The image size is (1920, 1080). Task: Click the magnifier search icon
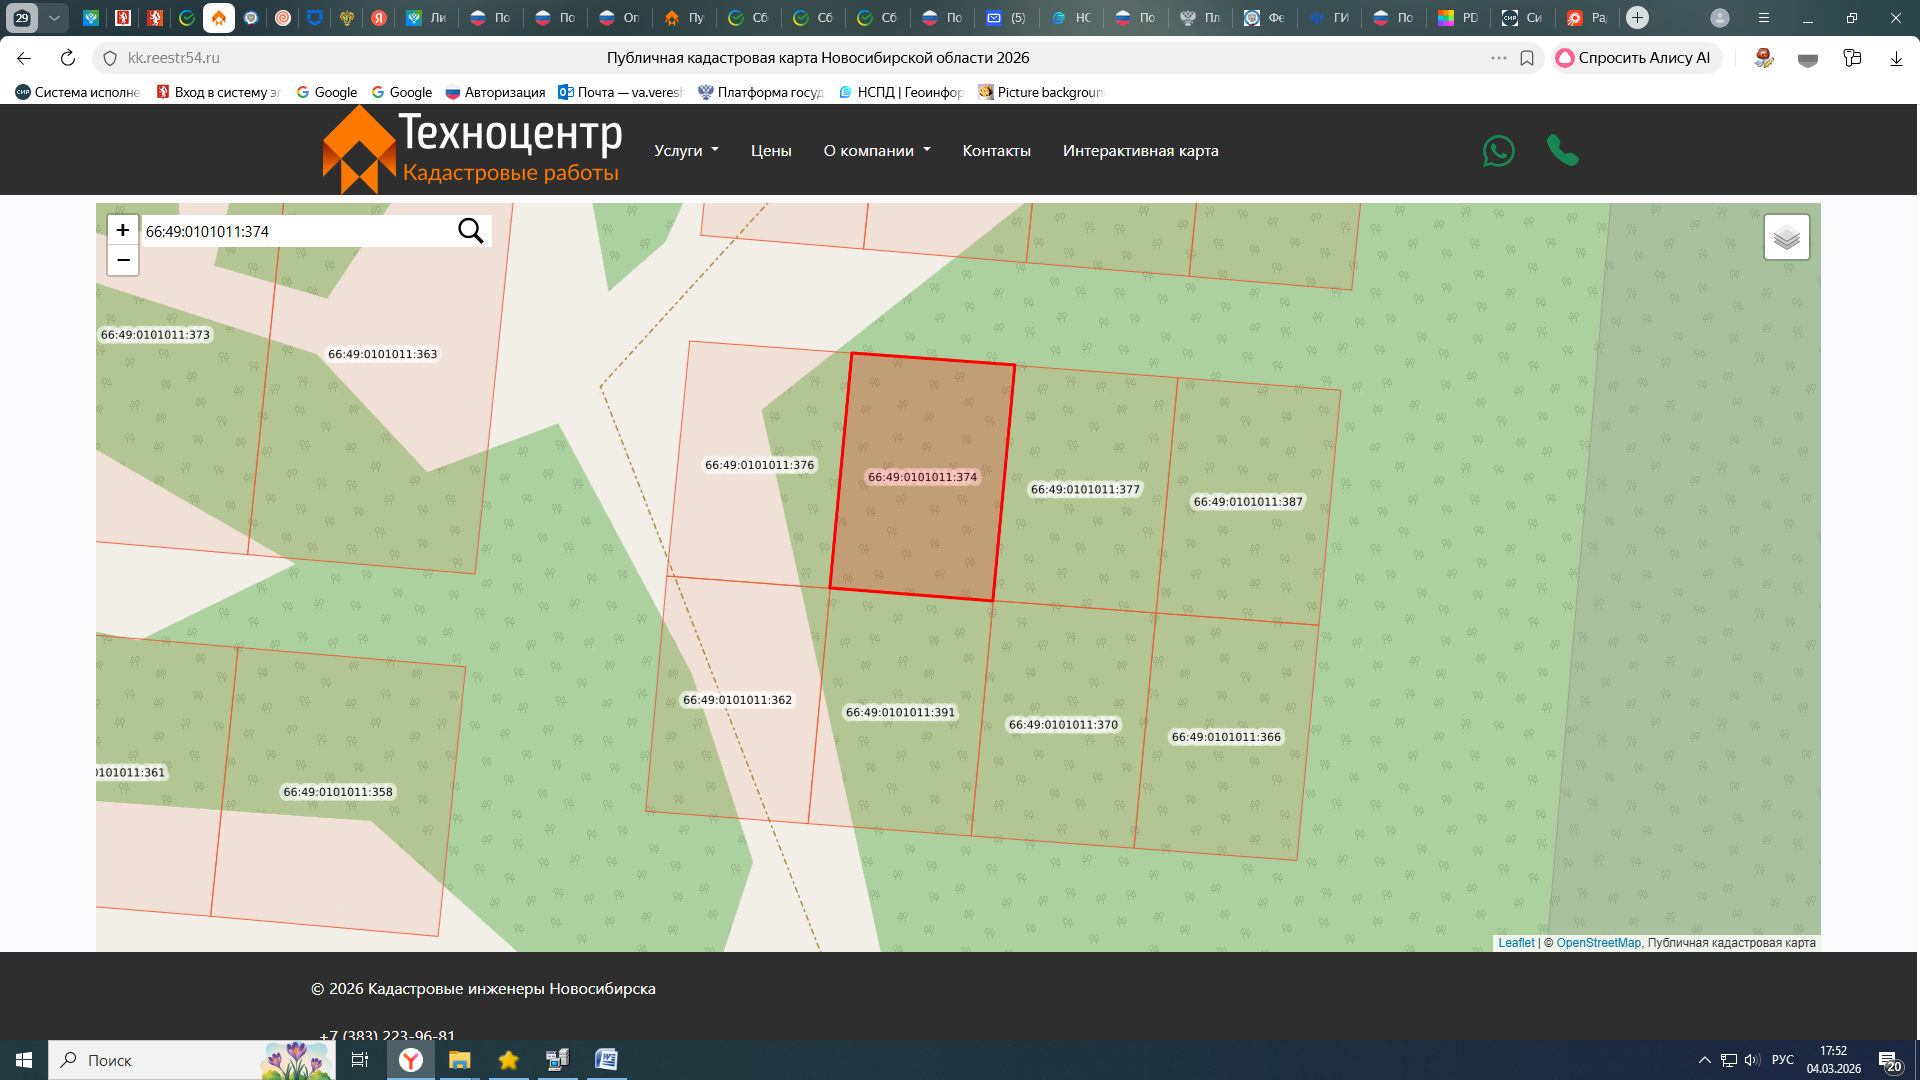pos(470,231)
